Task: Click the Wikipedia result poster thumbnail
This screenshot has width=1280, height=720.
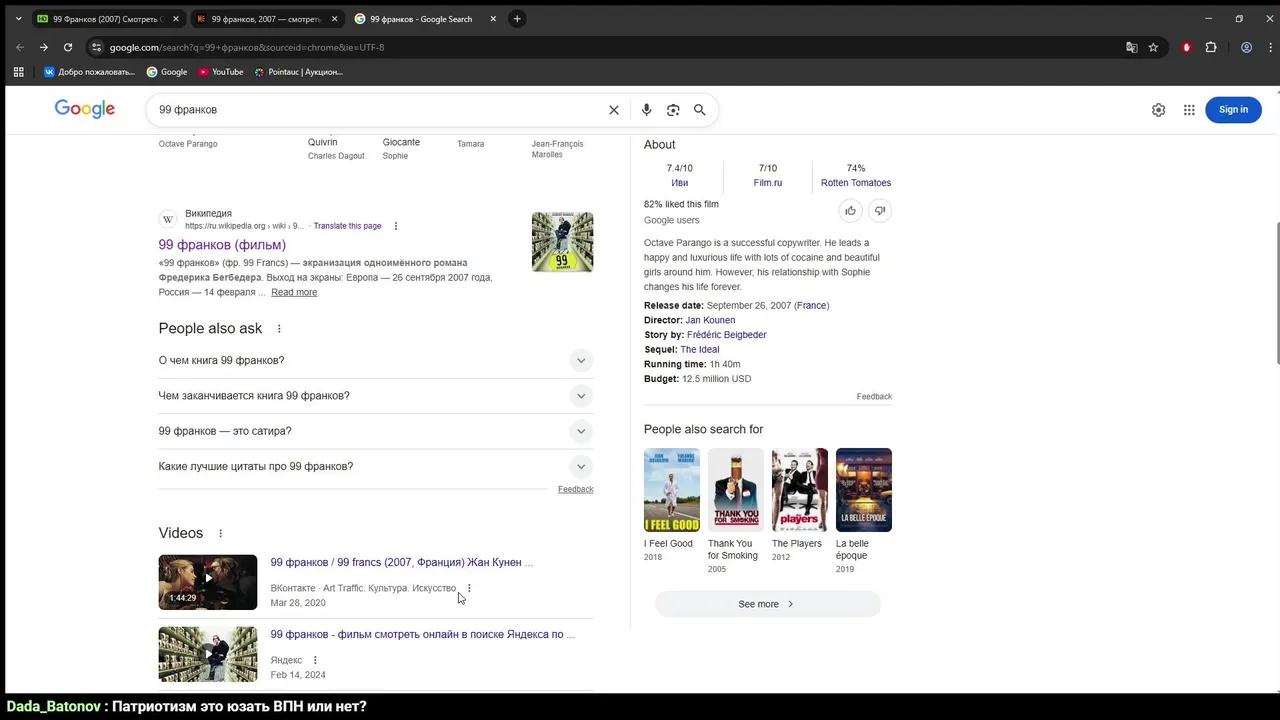Action: pyautogui.click(x=563, y=242)
